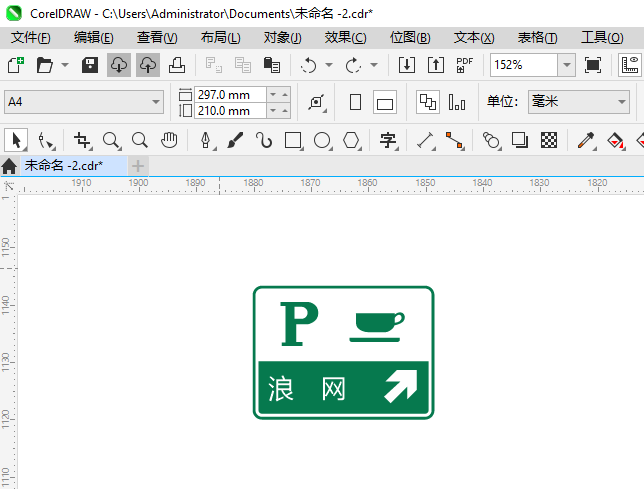Decrease page height with down stepper
The image size is (644, 489).
pos(273,111)
